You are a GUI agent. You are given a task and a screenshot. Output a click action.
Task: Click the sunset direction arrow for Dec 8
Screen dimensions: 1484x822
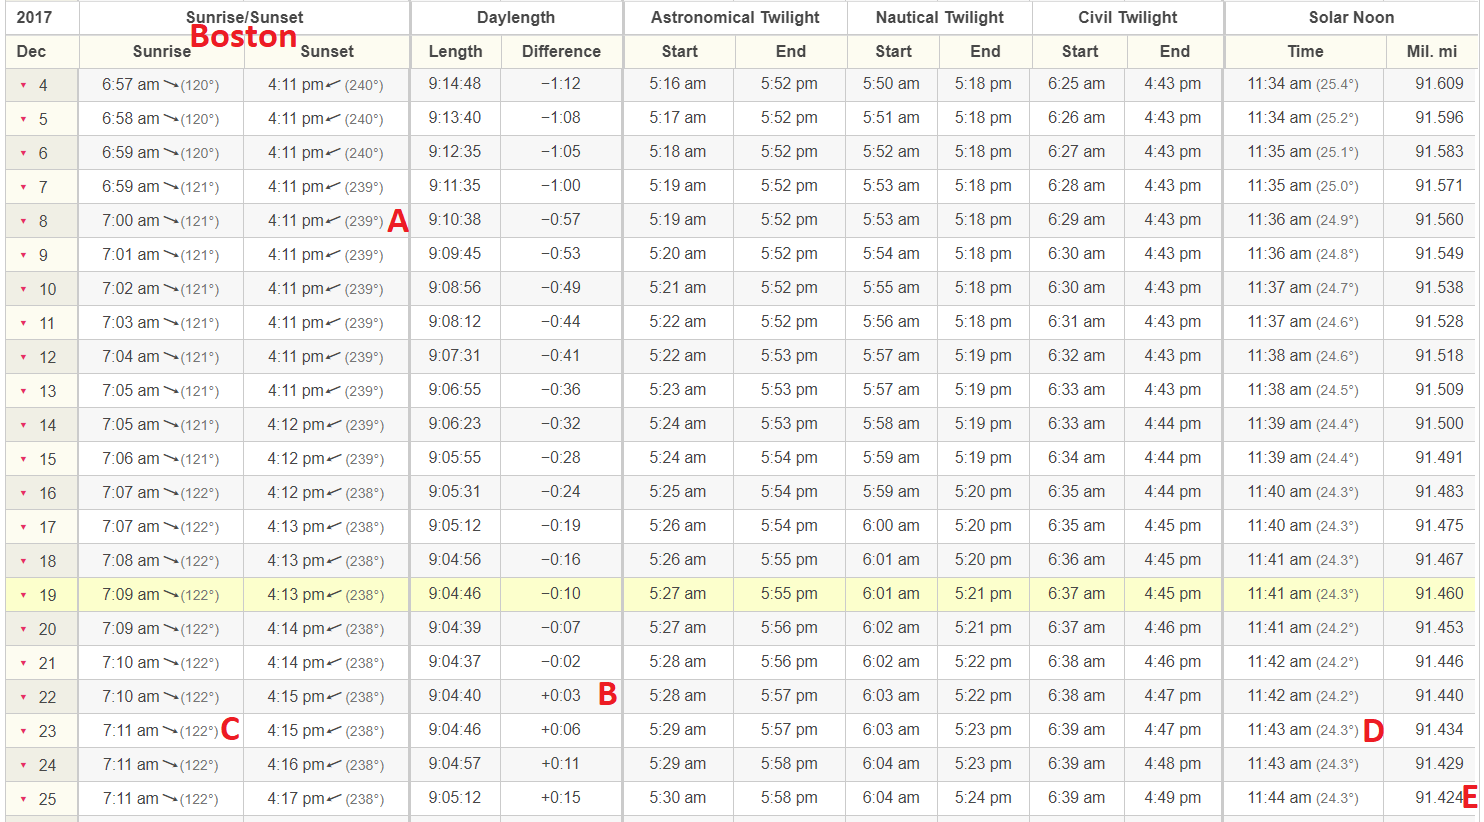pos(334,221)
